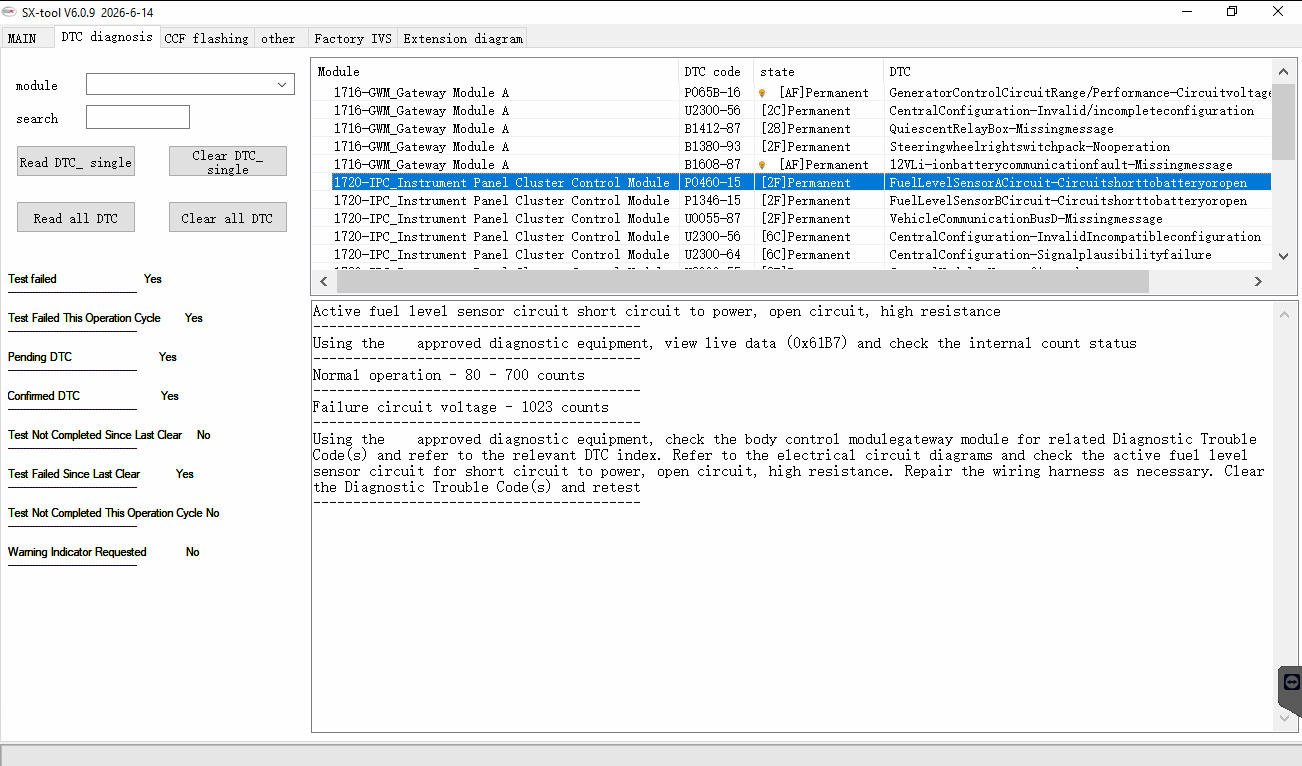Select the P065B-16 DTC row

coord(791,93)
